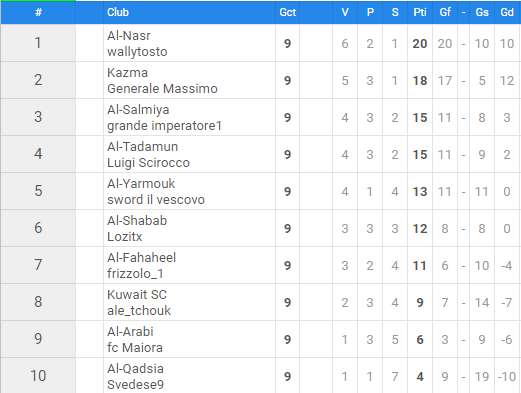Screen dimensions: 521x393
Task: Click the Gf column header
Action: (x=445, y=12)
